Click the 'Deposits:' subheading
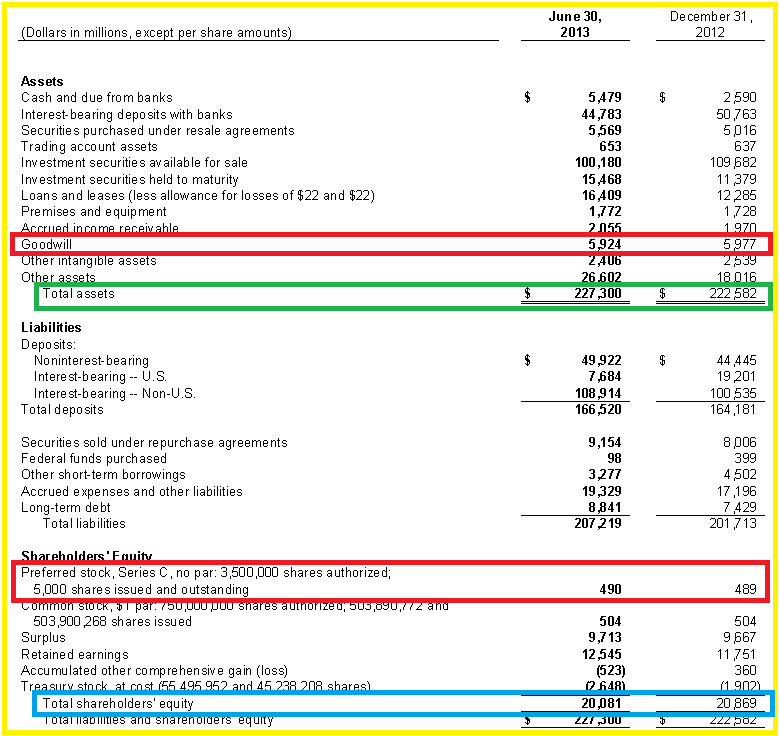 pos(48,345)
